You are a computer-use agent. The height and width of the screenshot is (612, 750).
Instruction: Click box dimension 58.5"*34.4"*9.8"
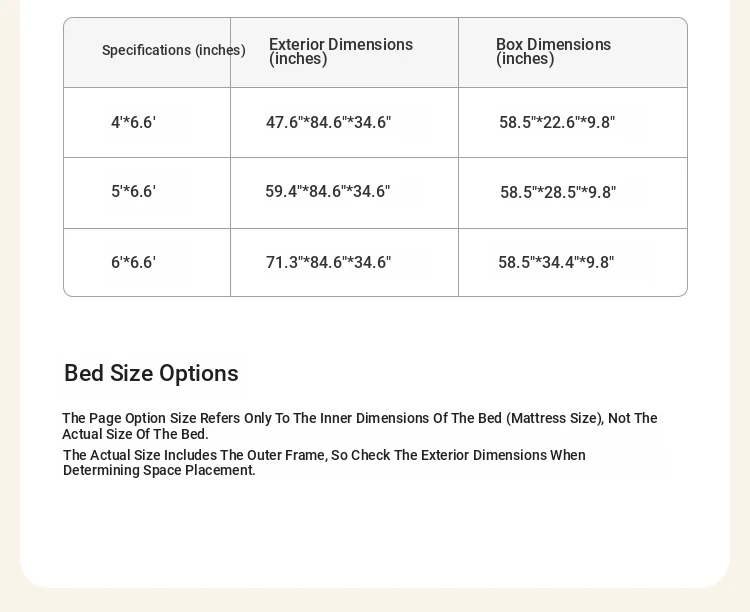[556, 262]
